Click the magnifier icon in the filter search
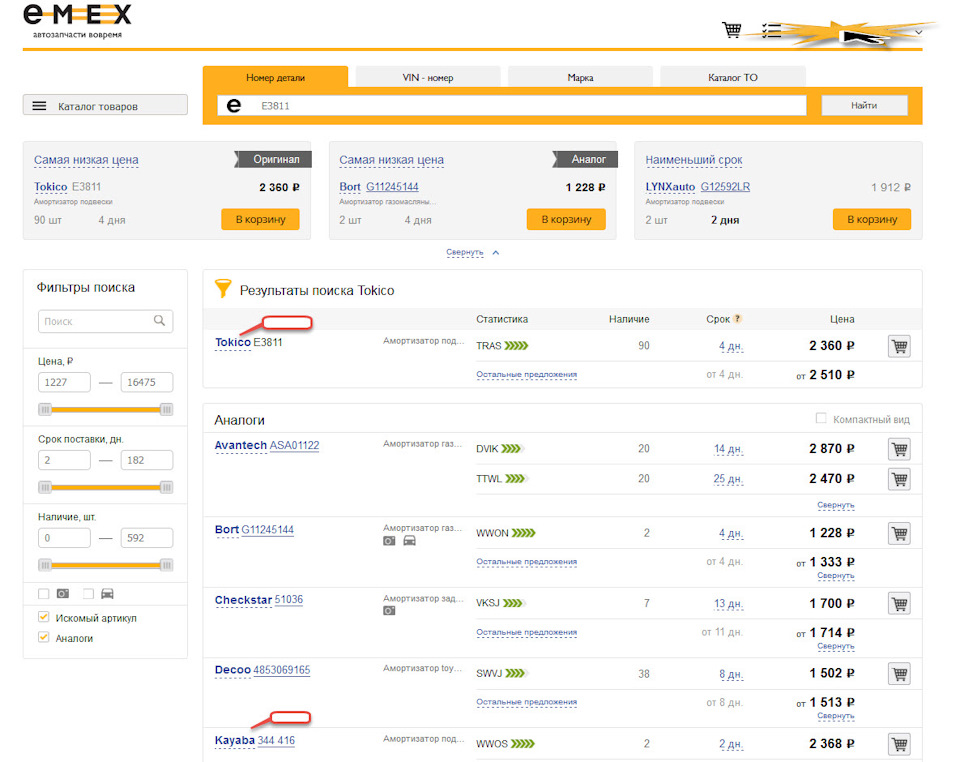960x762 pixels. click(x=159, y=321)
